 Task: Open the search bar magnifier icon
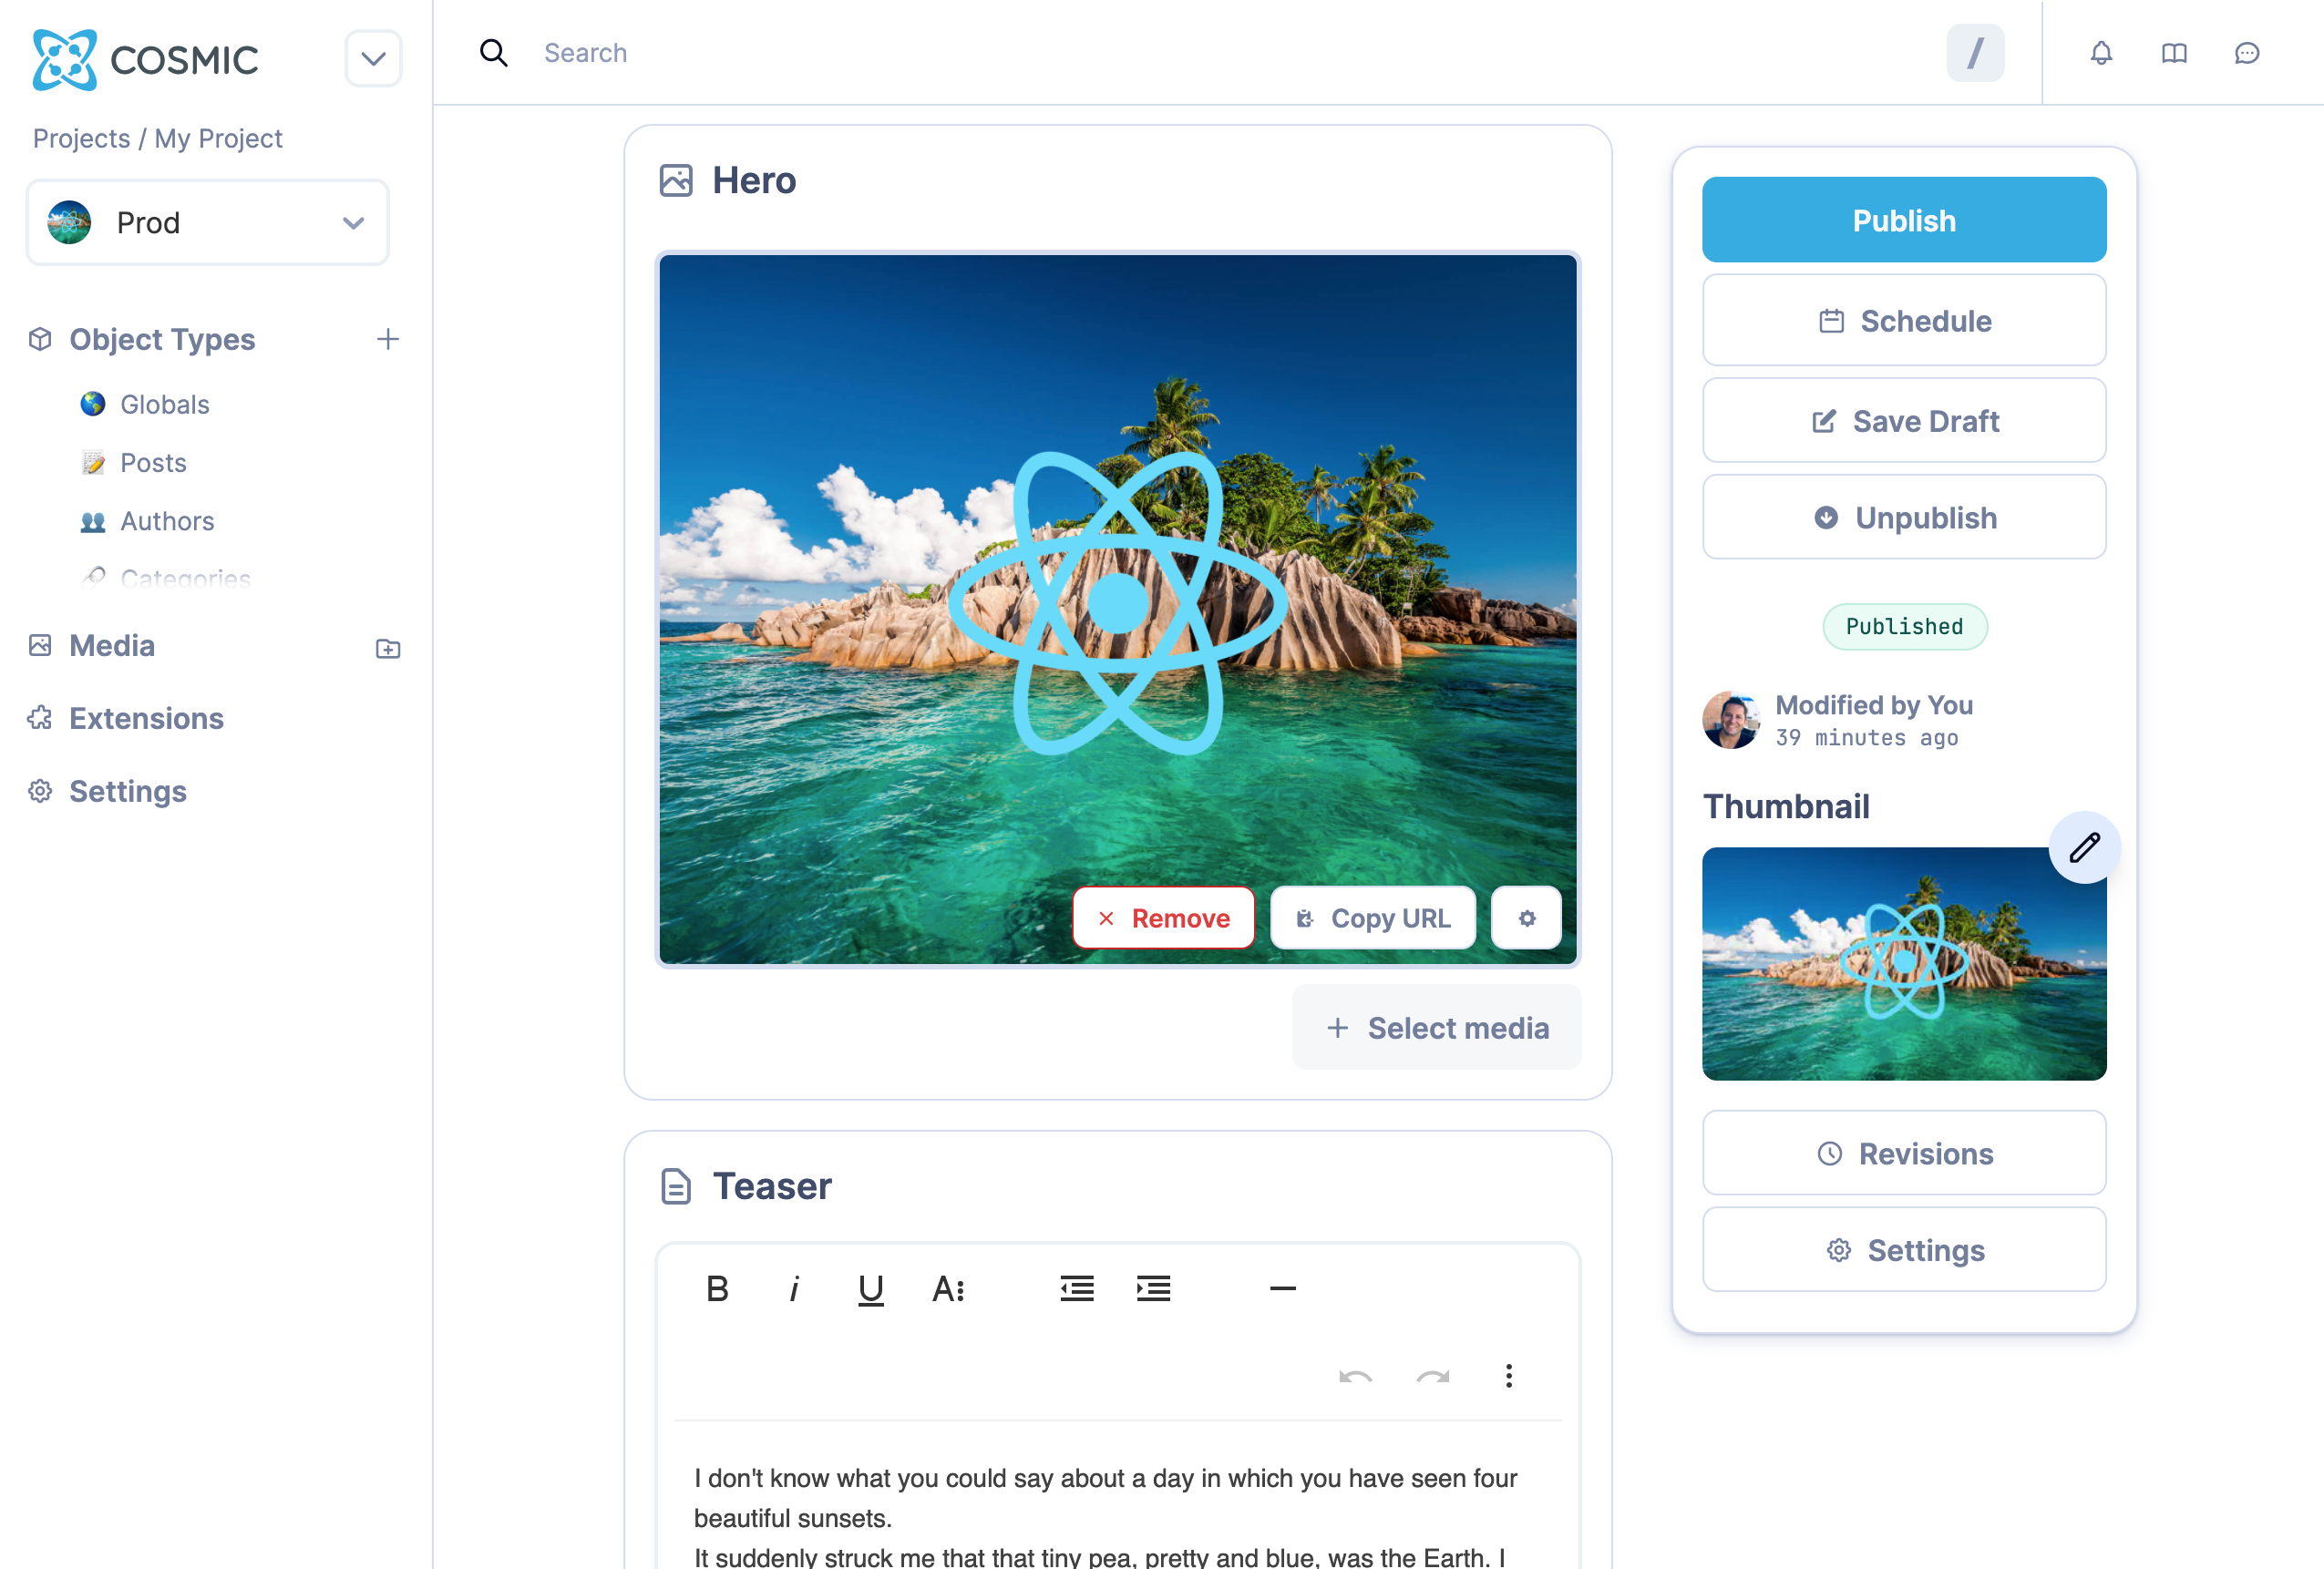point(495,53)
